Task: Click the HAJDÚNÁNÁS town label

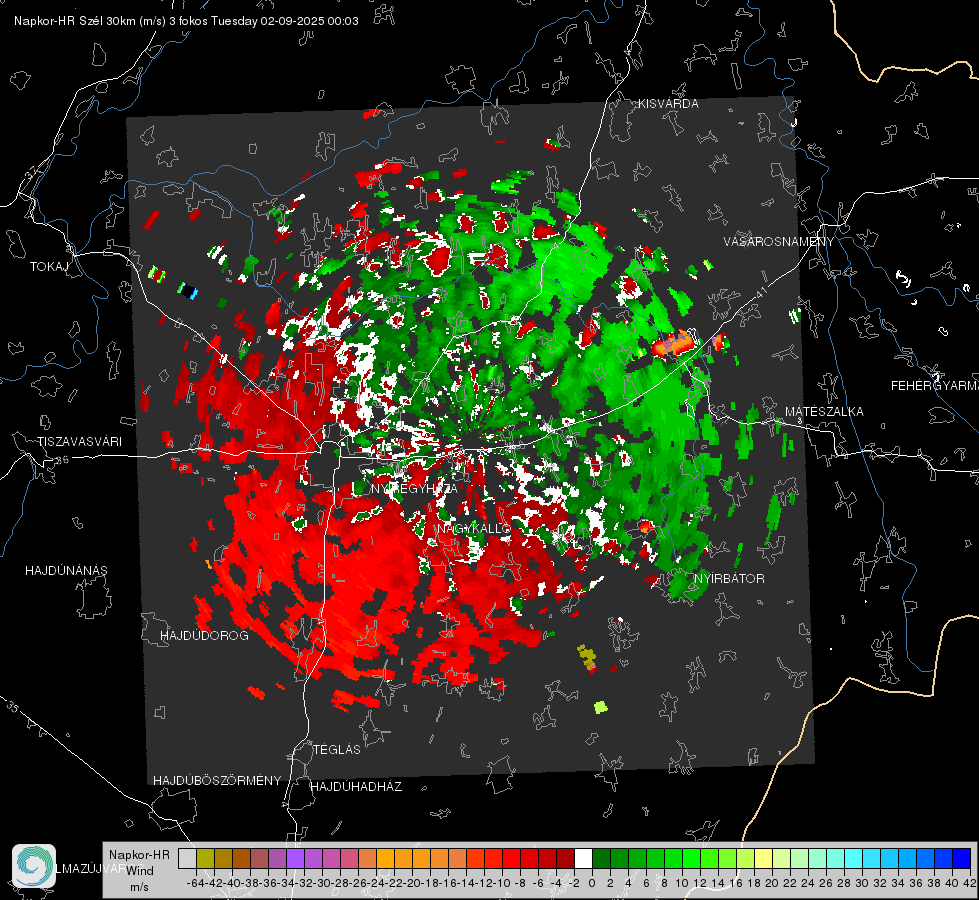Action: click(x=66, y=570)
